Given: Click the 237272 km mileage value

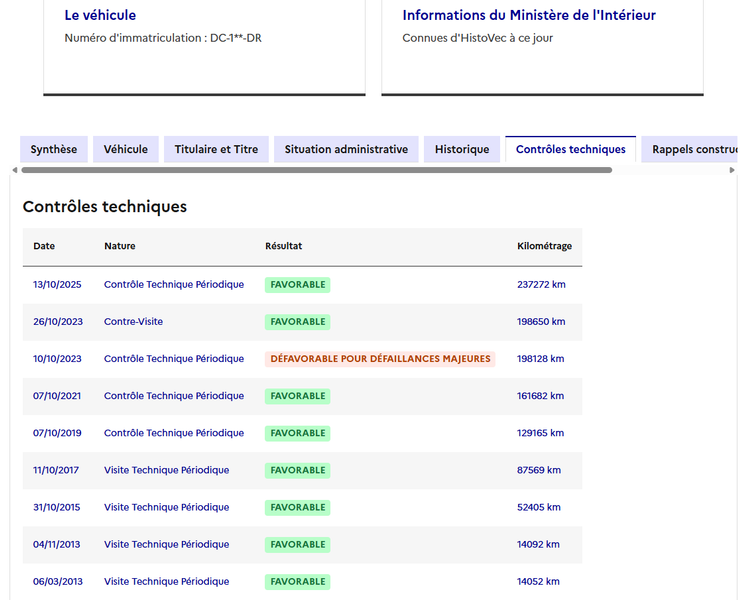Looking at the screenshot, I should click(541, 285).
